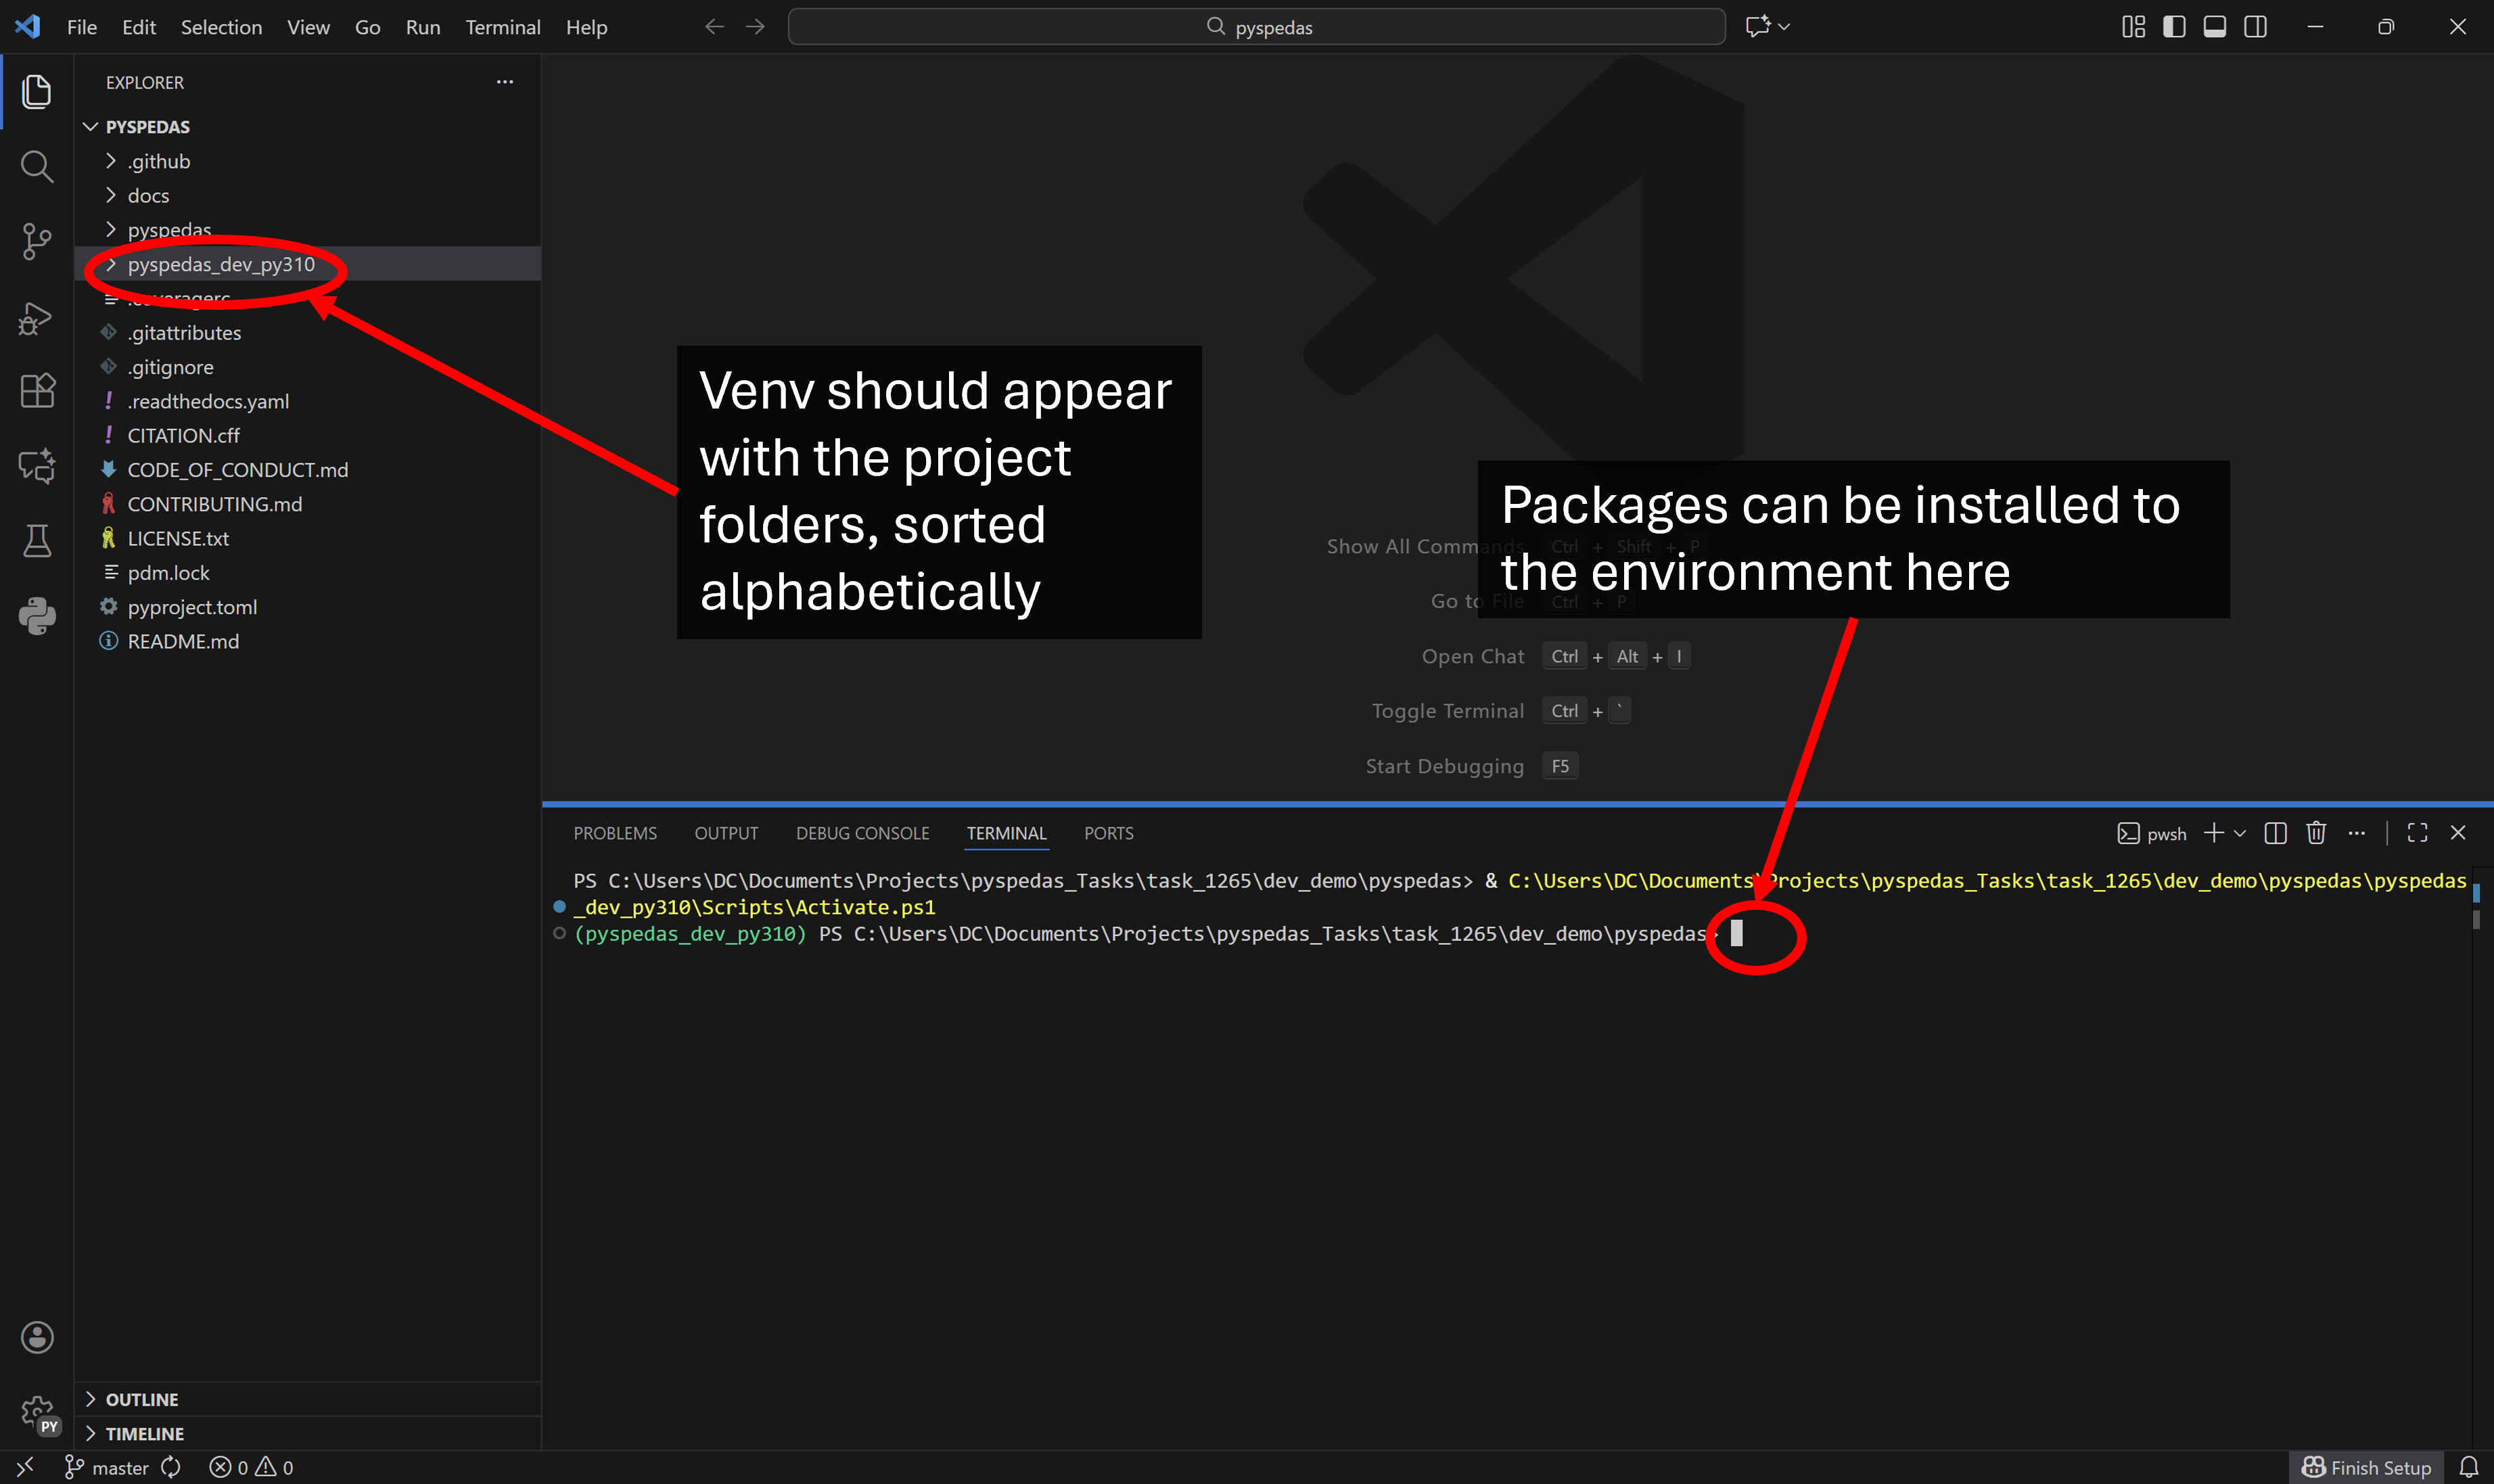Click the pyspedas command center search box
Screen dimensions: 2494x1484
[x=1256, y=27]
